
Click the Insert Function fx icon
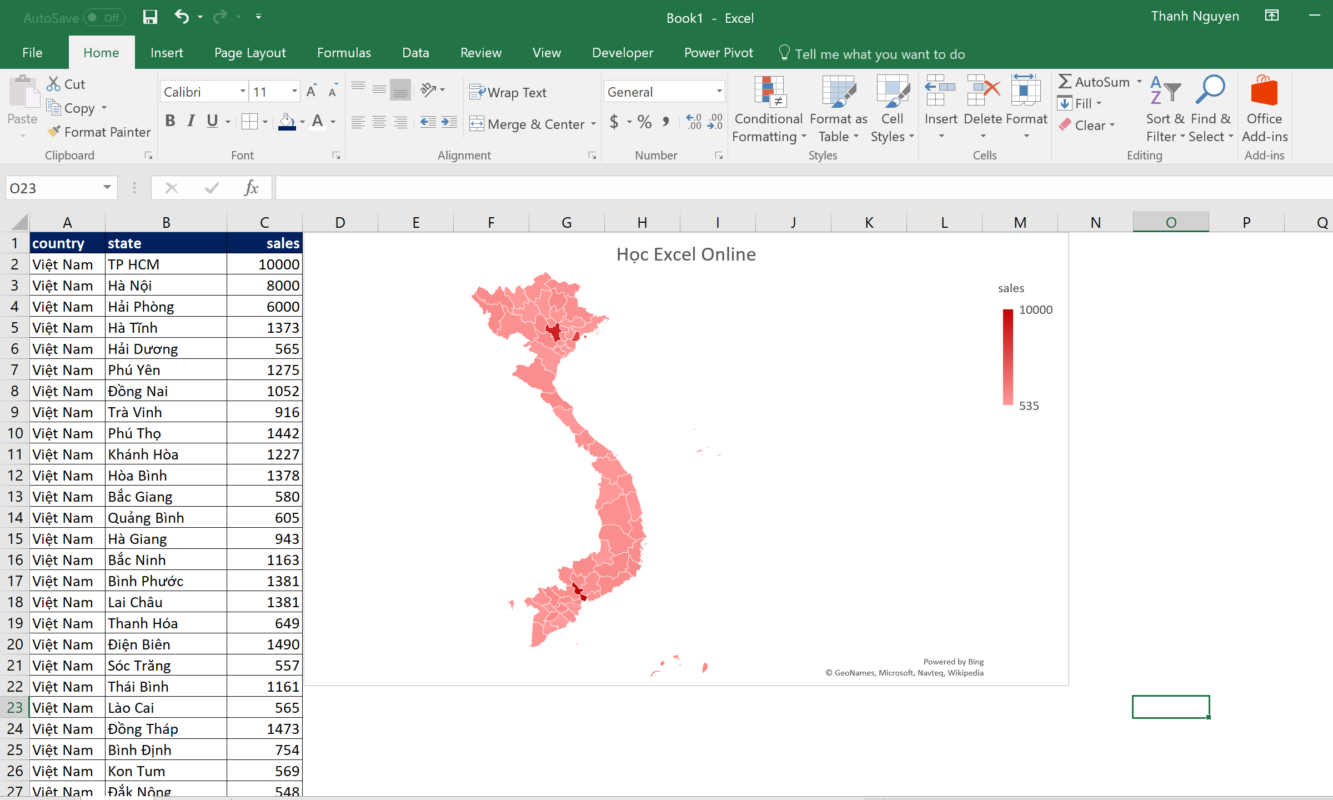252,188
